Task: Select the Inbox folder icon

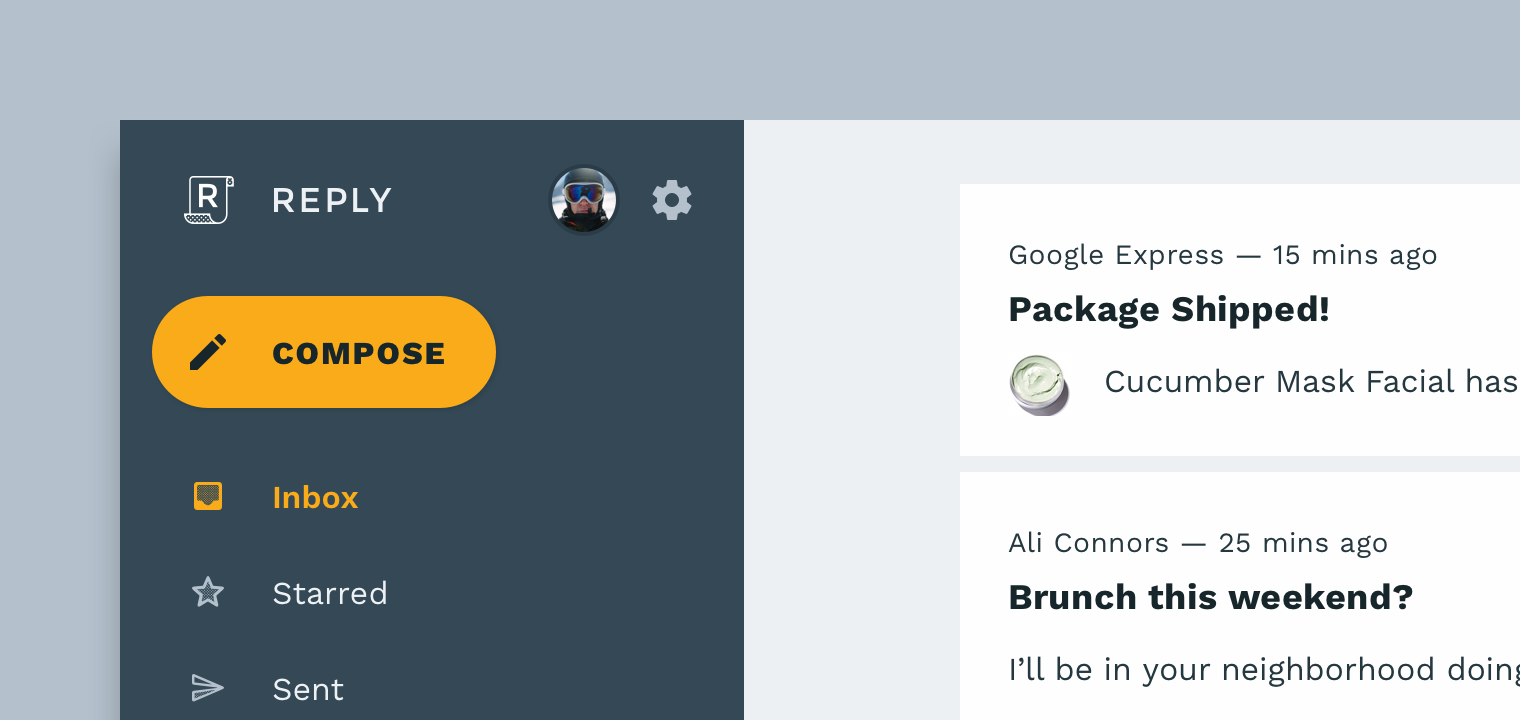Action: point(208,495)
